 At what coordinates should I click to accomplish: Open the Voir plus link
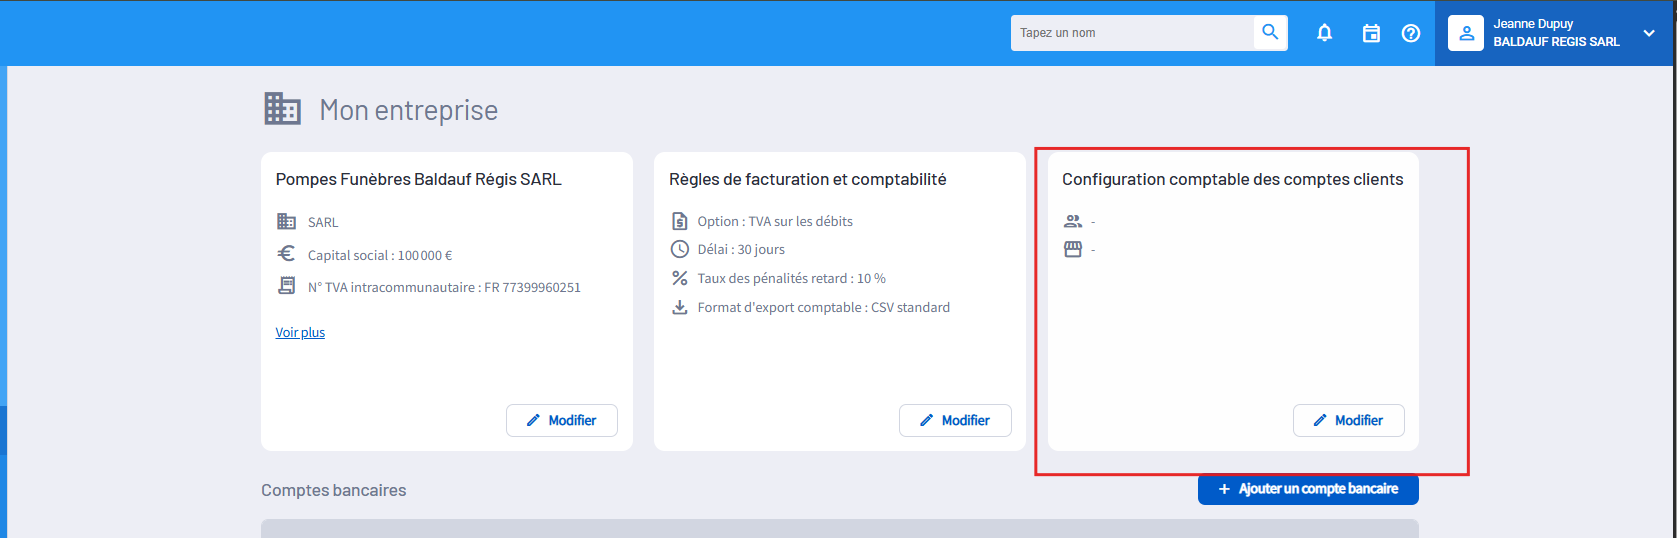coord(300,332)
